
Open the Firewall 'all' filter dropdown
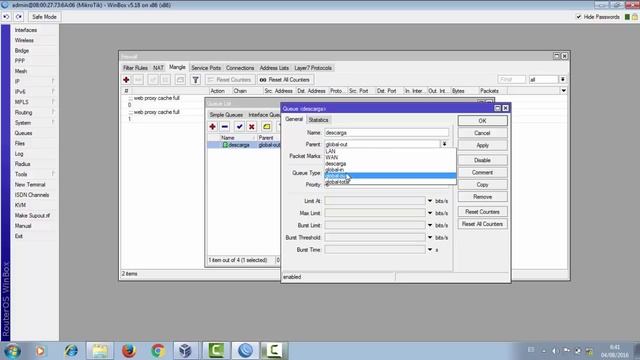click(x=563, y=80)
